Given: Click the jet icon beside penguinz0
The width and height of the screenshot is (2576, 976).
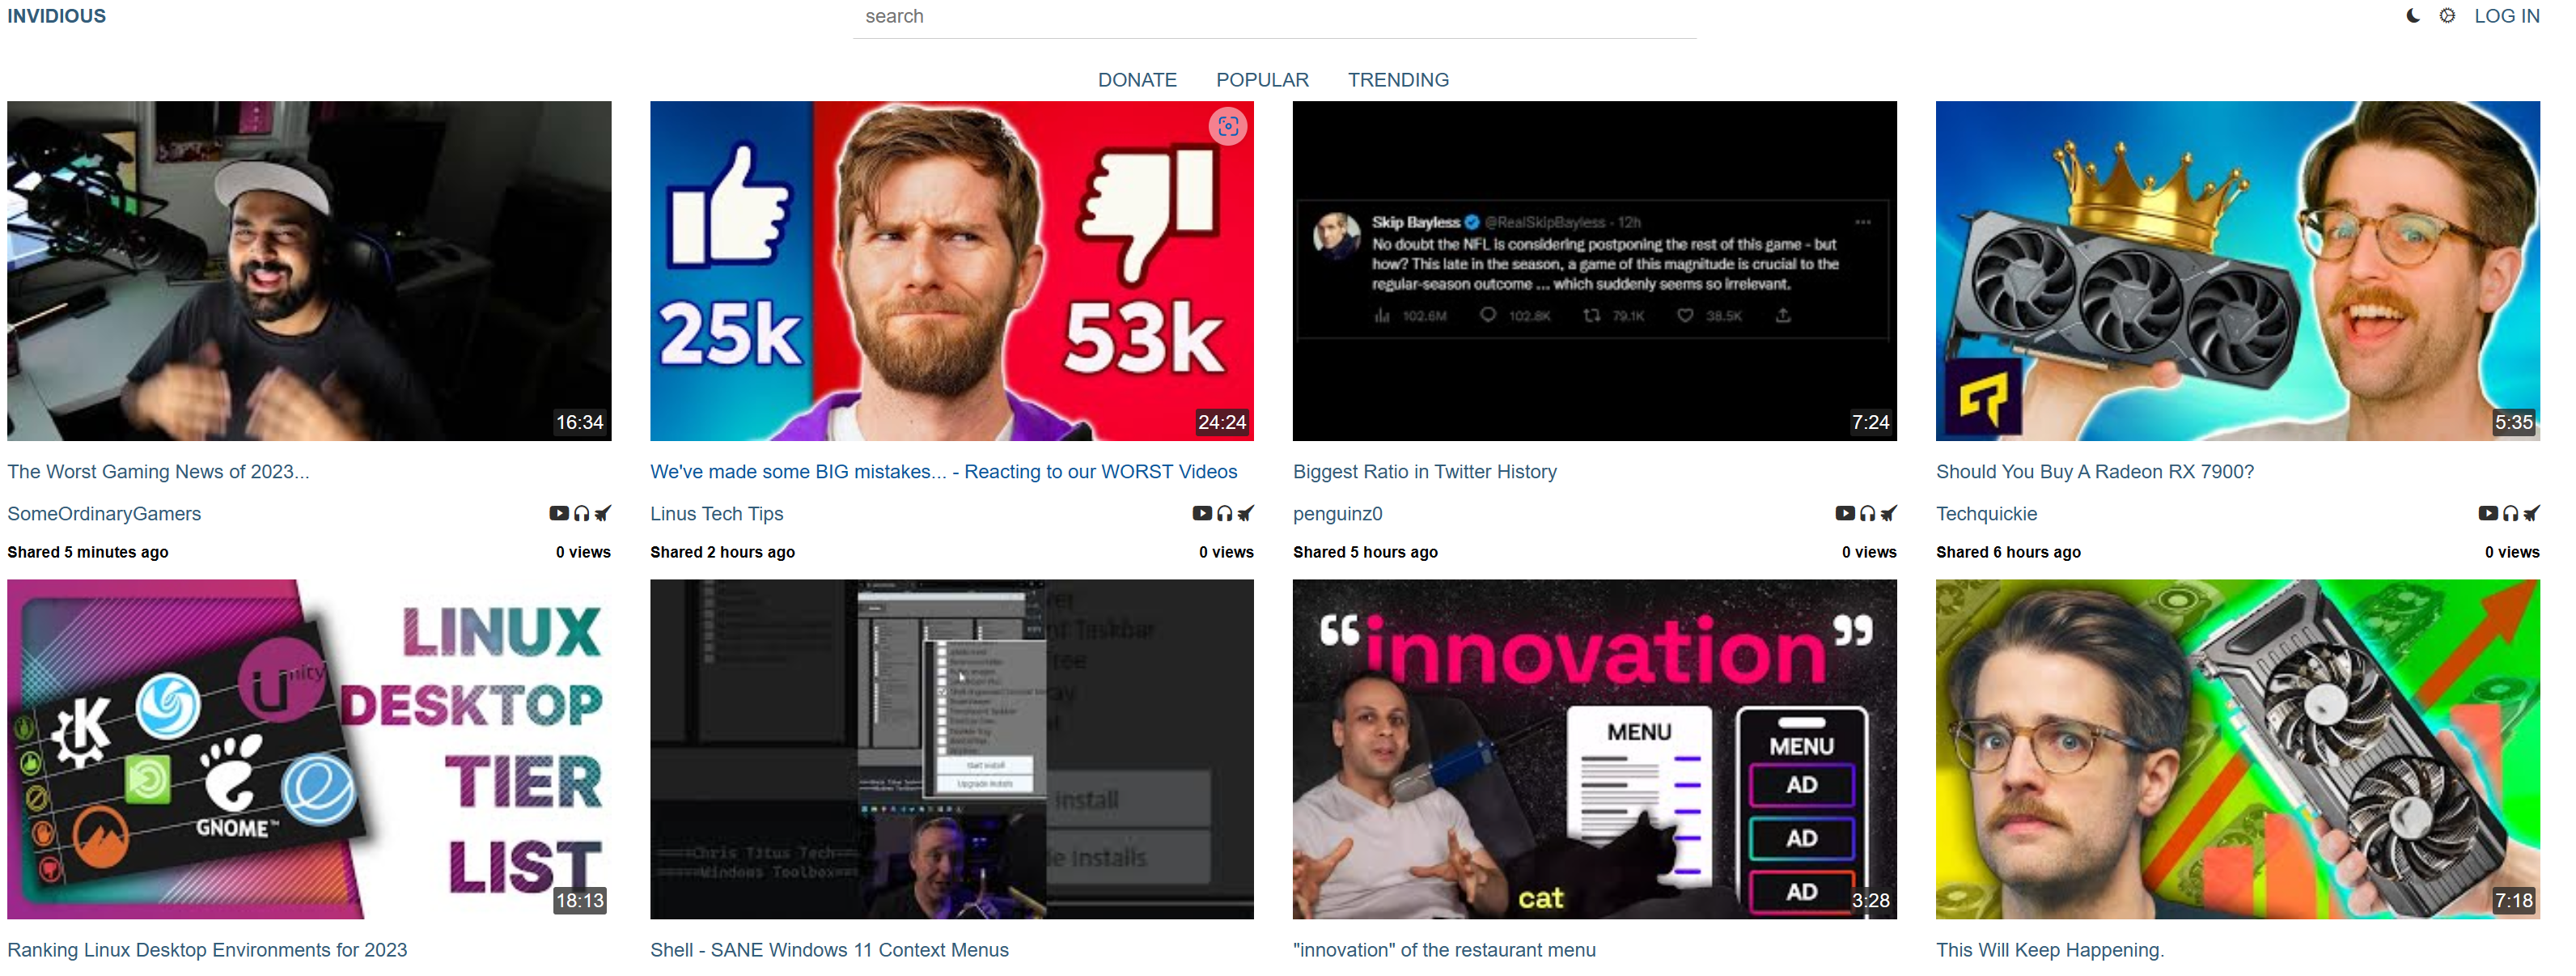Looking at the screenshot, I should (1888, 513).
